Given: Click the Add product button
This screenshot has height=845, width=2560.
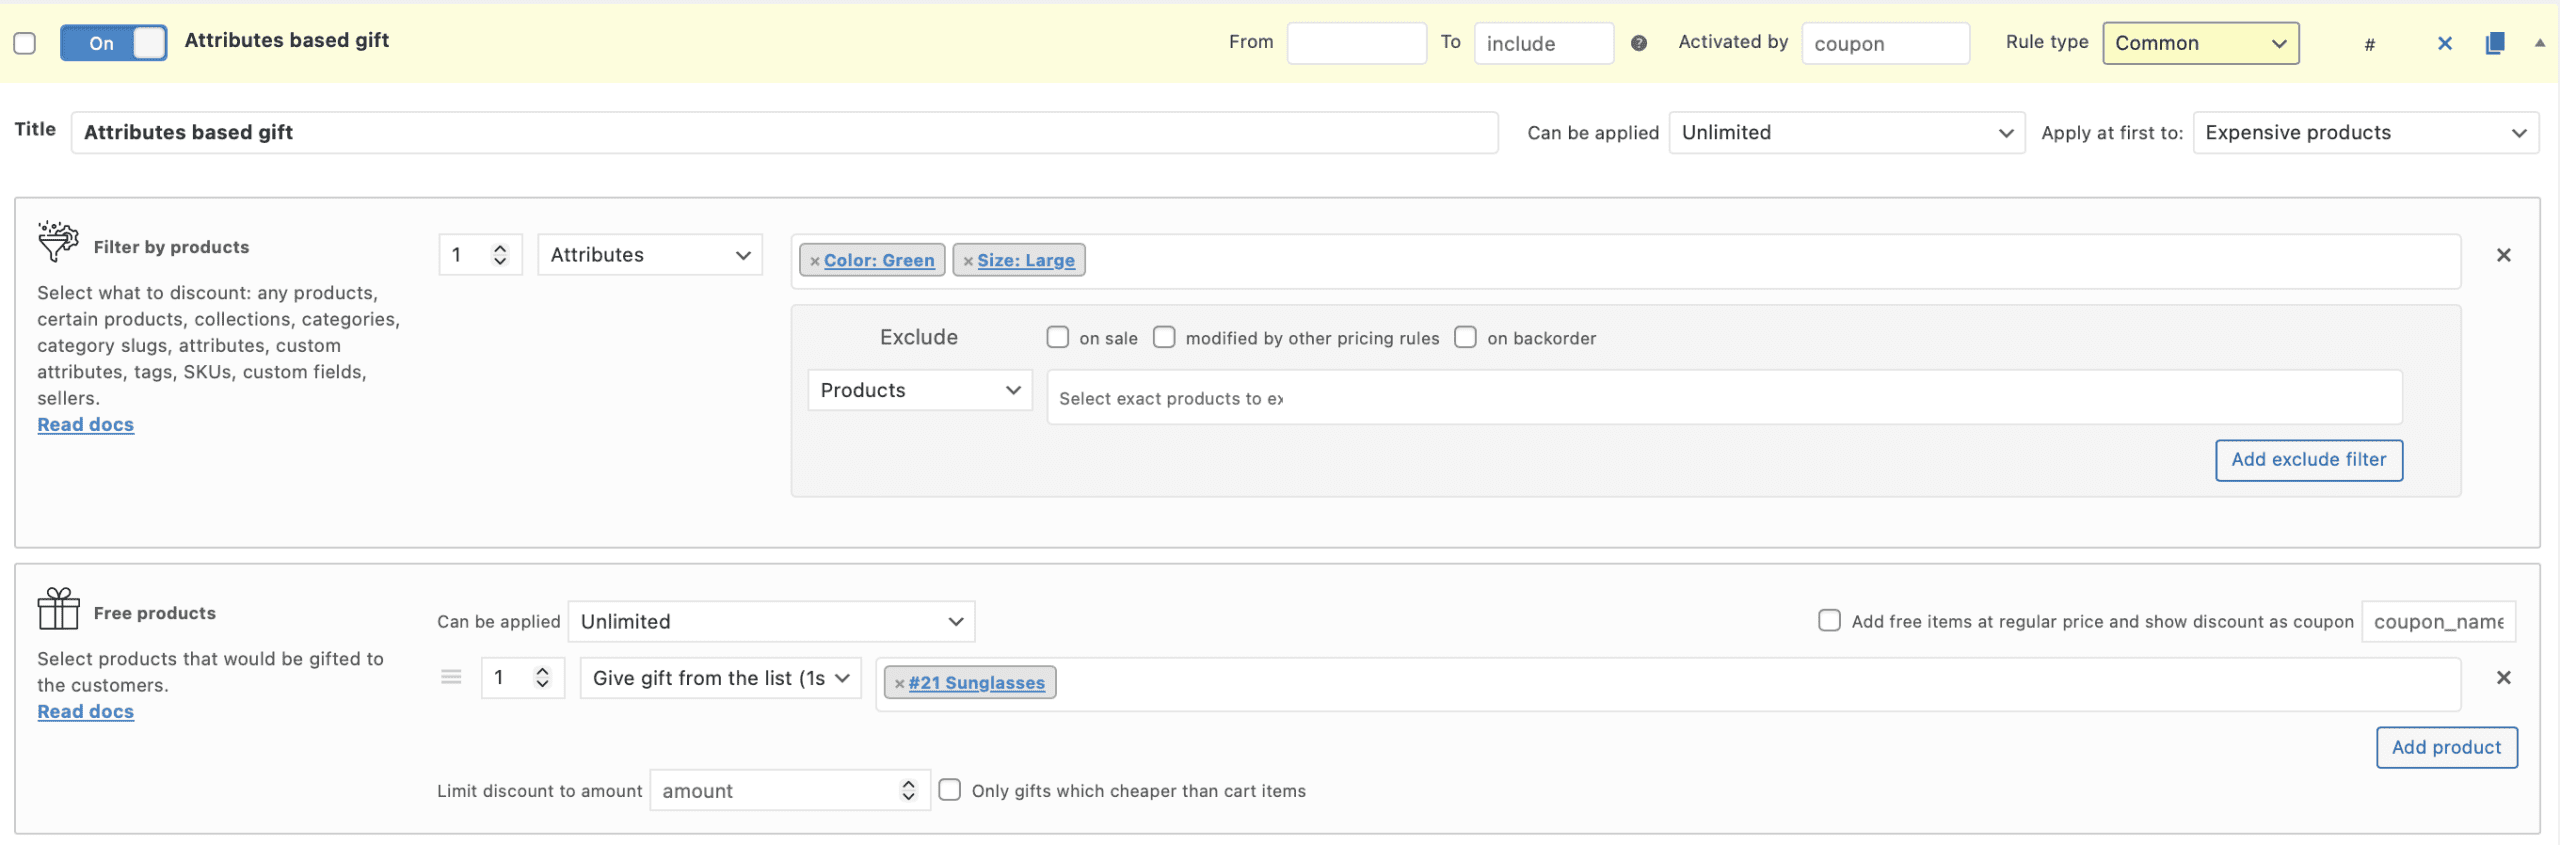Looking at the screenshot, I should [x=2446, y=748].
